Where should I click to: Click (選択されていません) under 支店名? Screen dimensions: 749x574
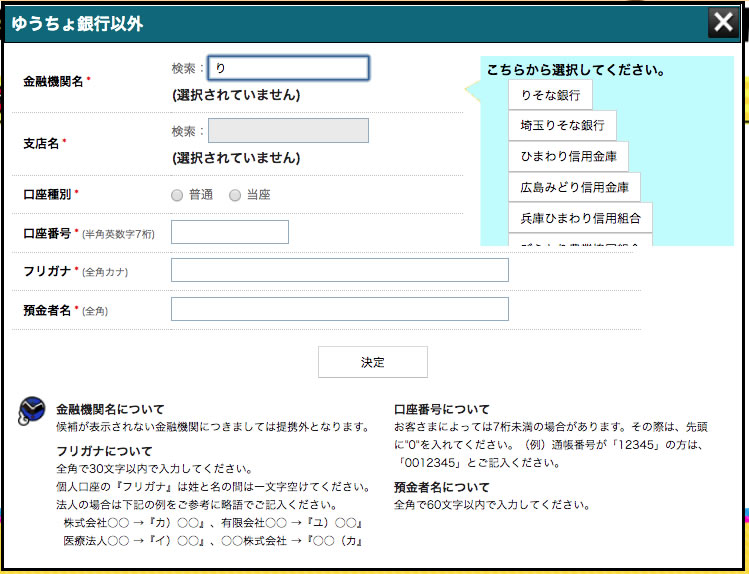(x=236, y=158)
